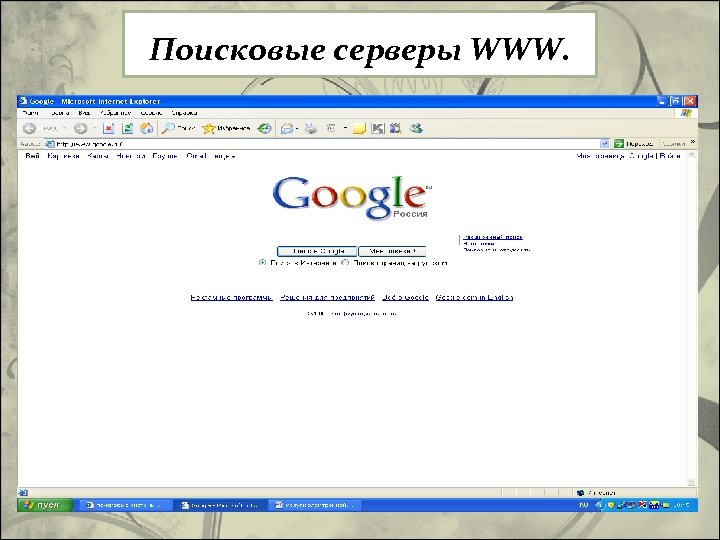
Task: Click the green globe Media toolbar icon
Action: click(x=264, y=129)
